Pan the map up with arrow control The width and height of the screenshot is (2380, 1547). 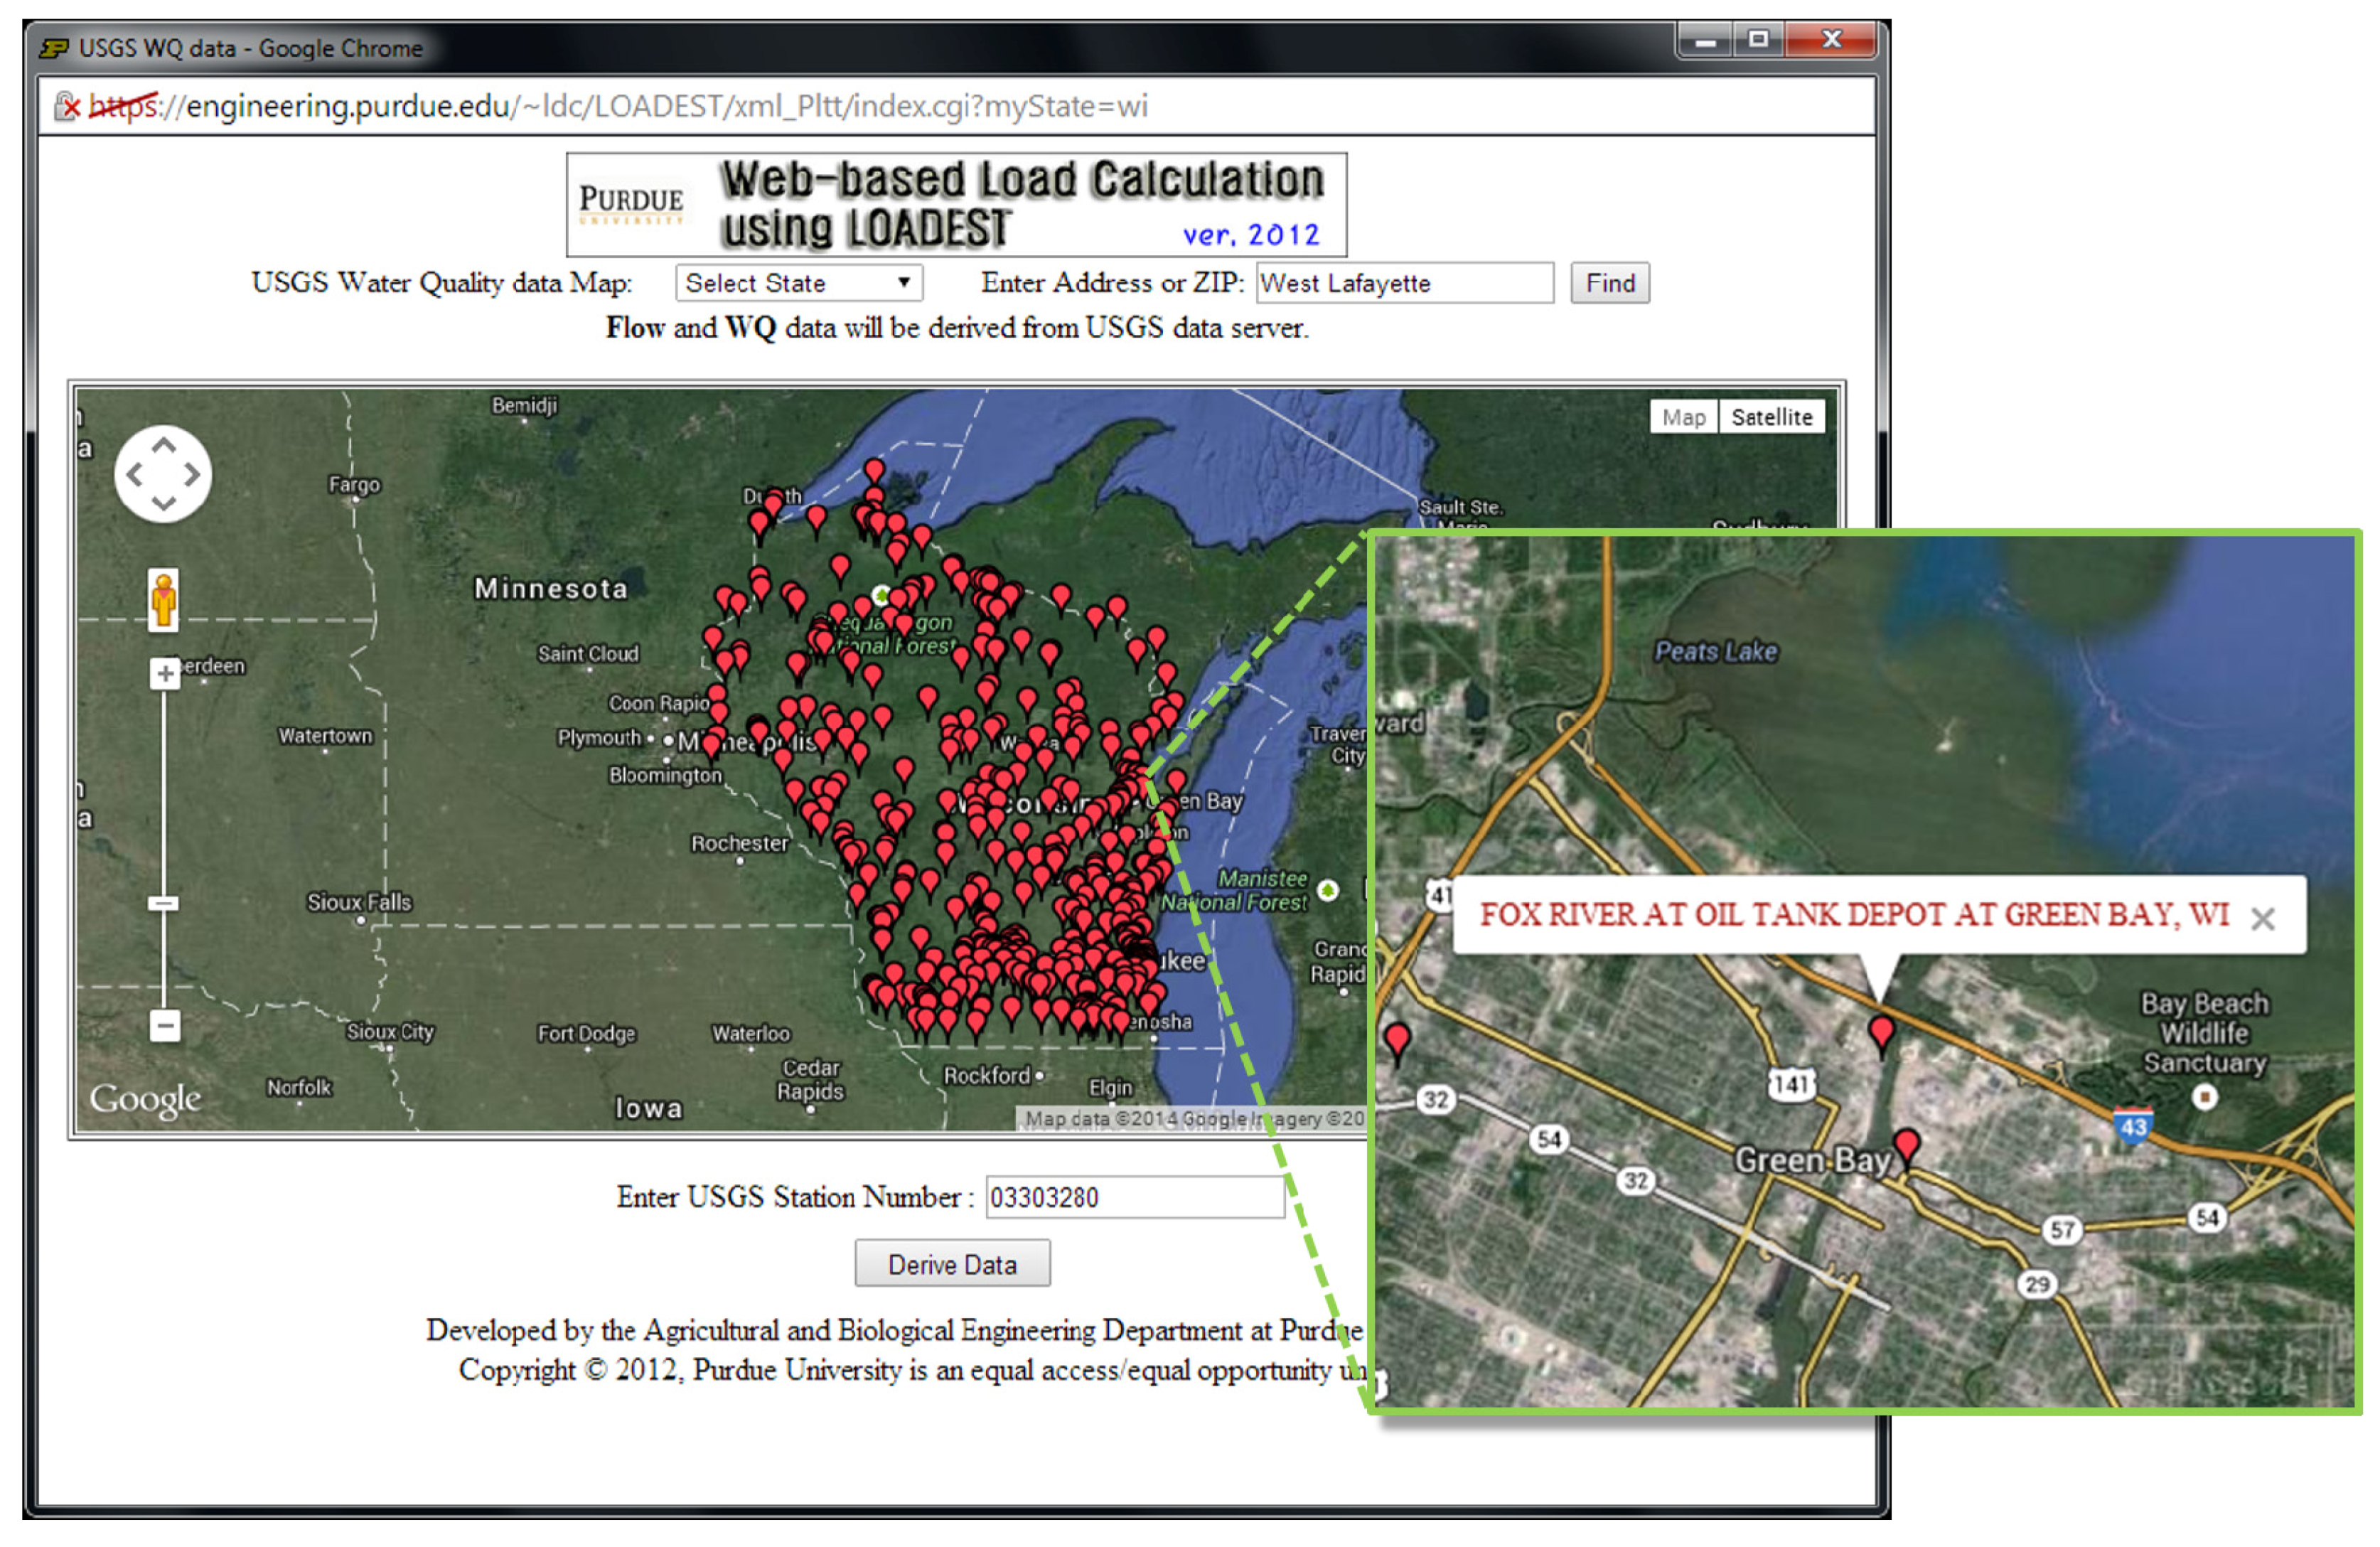pyautogui.click(x=164, y=445)
